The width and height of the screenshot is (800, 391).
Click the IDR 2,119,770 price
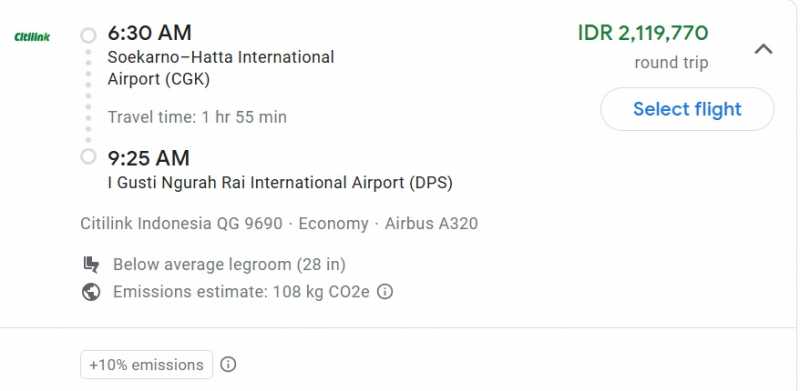[643, 34]
